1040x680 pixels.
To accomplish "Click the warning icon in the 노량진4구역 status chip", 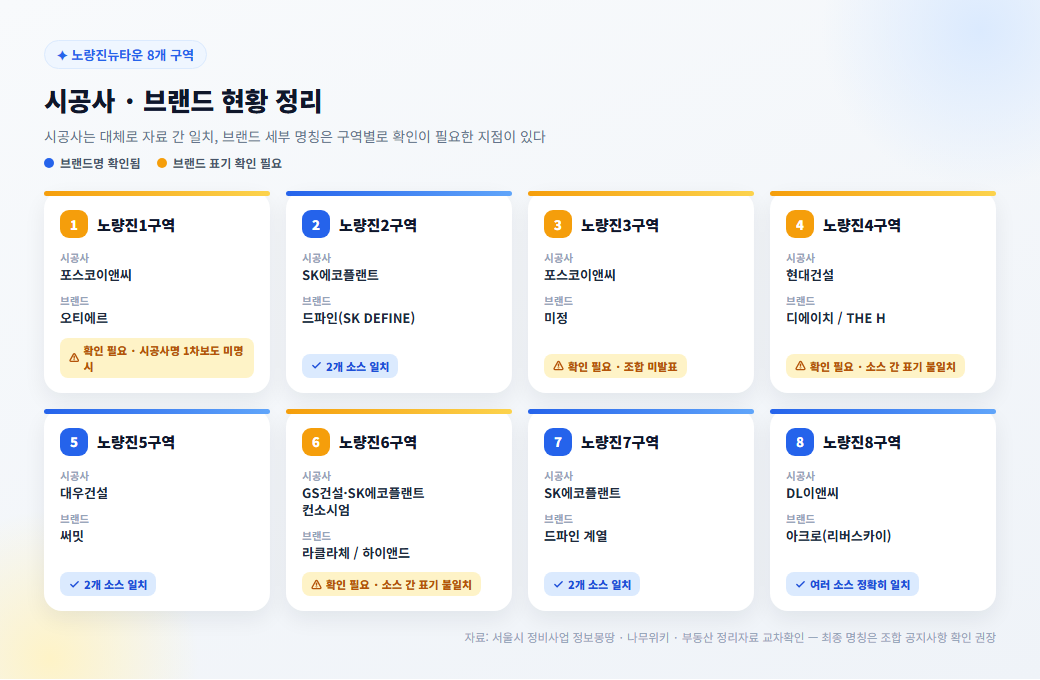I will (801, 366).
